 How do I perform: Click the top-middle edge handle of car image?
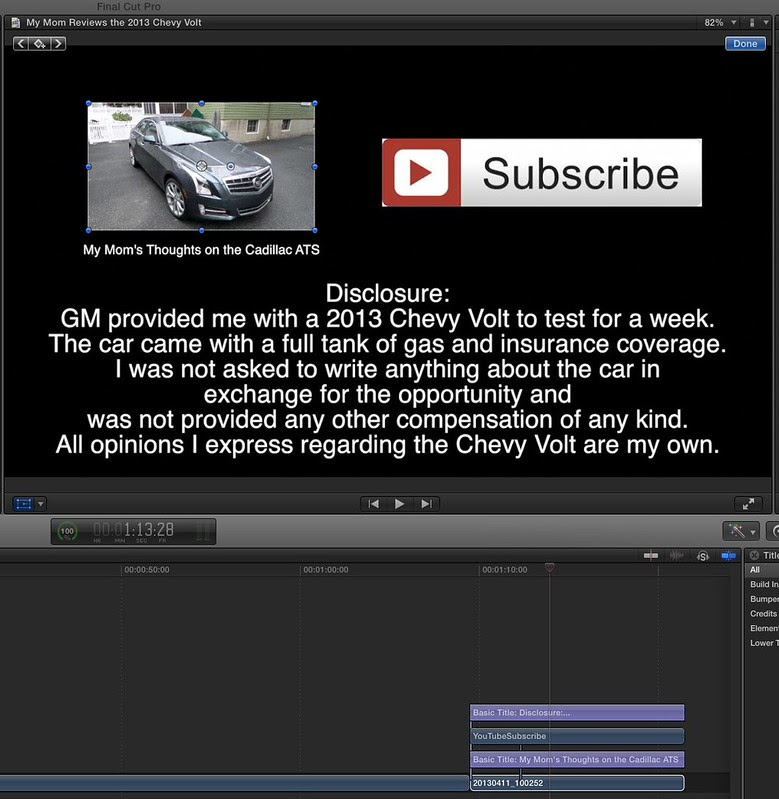tap(202, 103)
